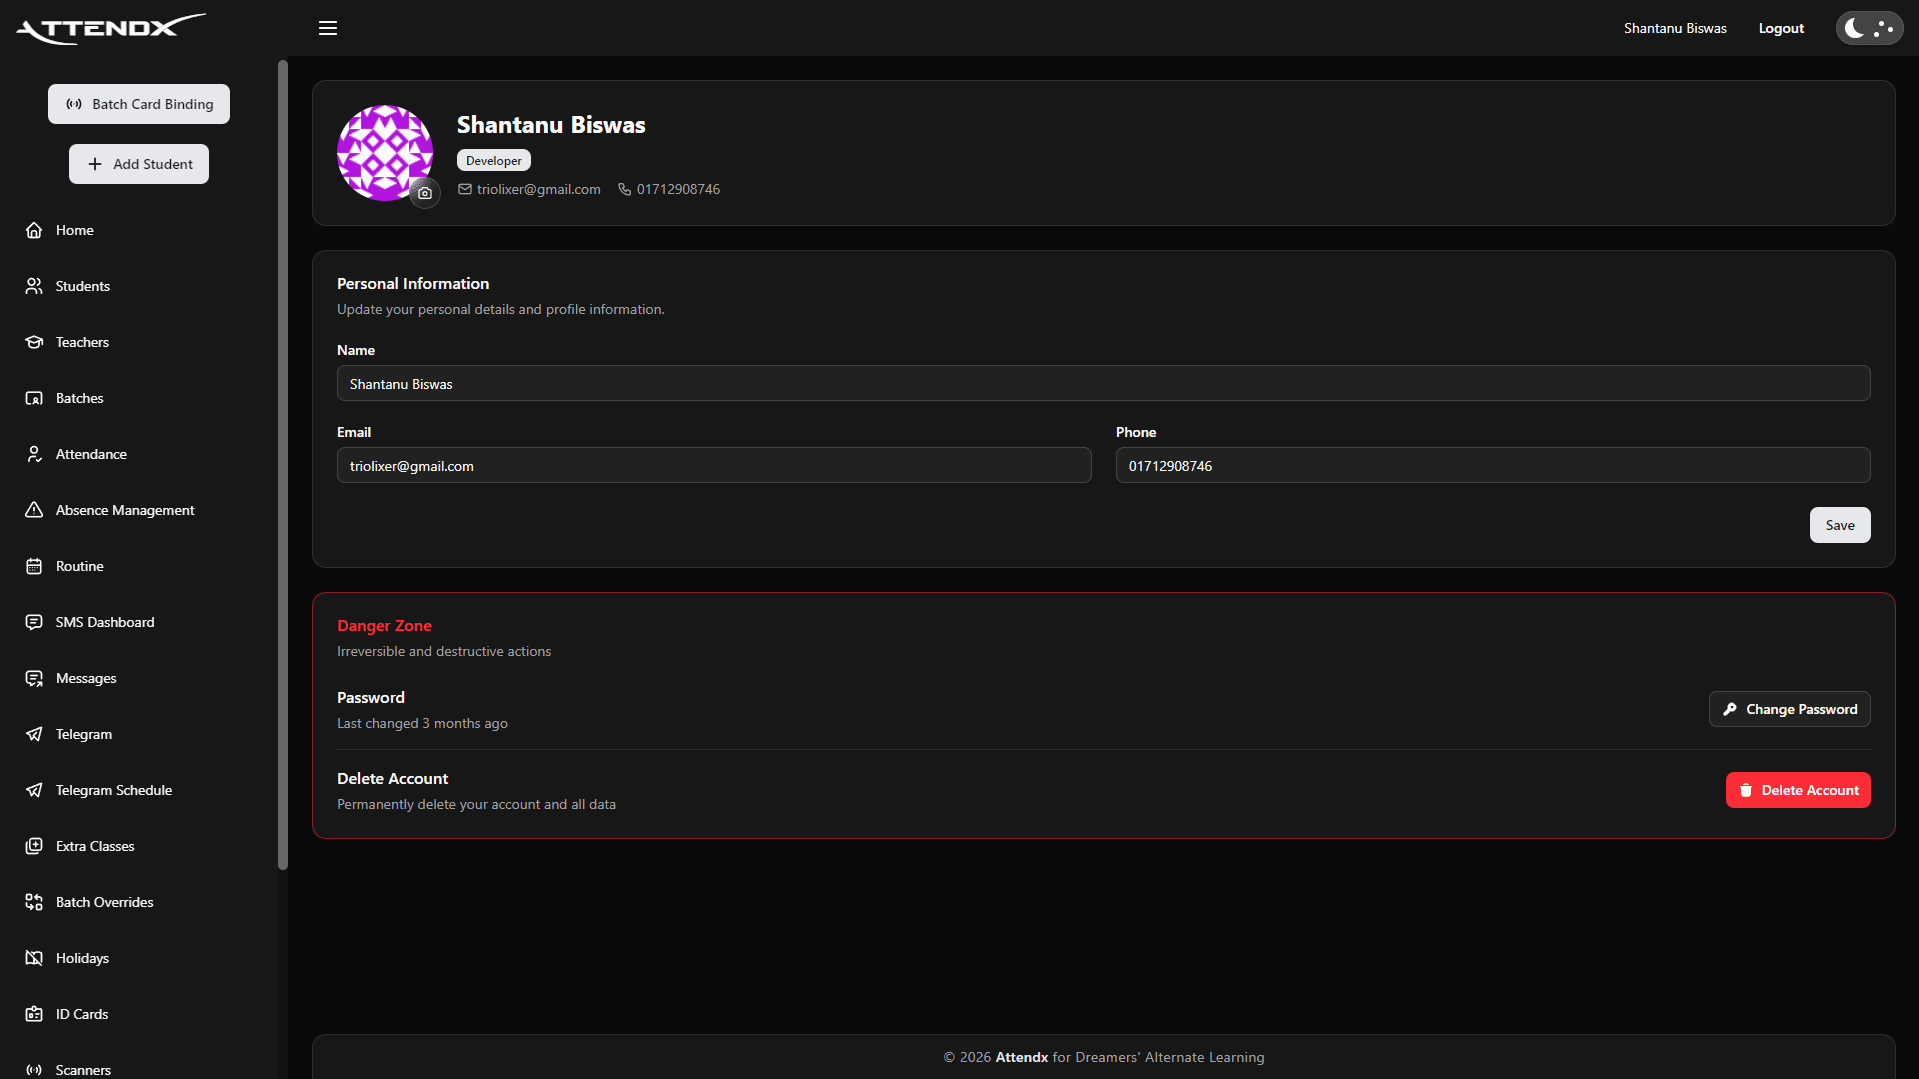Select the Students sidebar icon
This screenshot has height=1079, width=1919.
pos(34,286)
